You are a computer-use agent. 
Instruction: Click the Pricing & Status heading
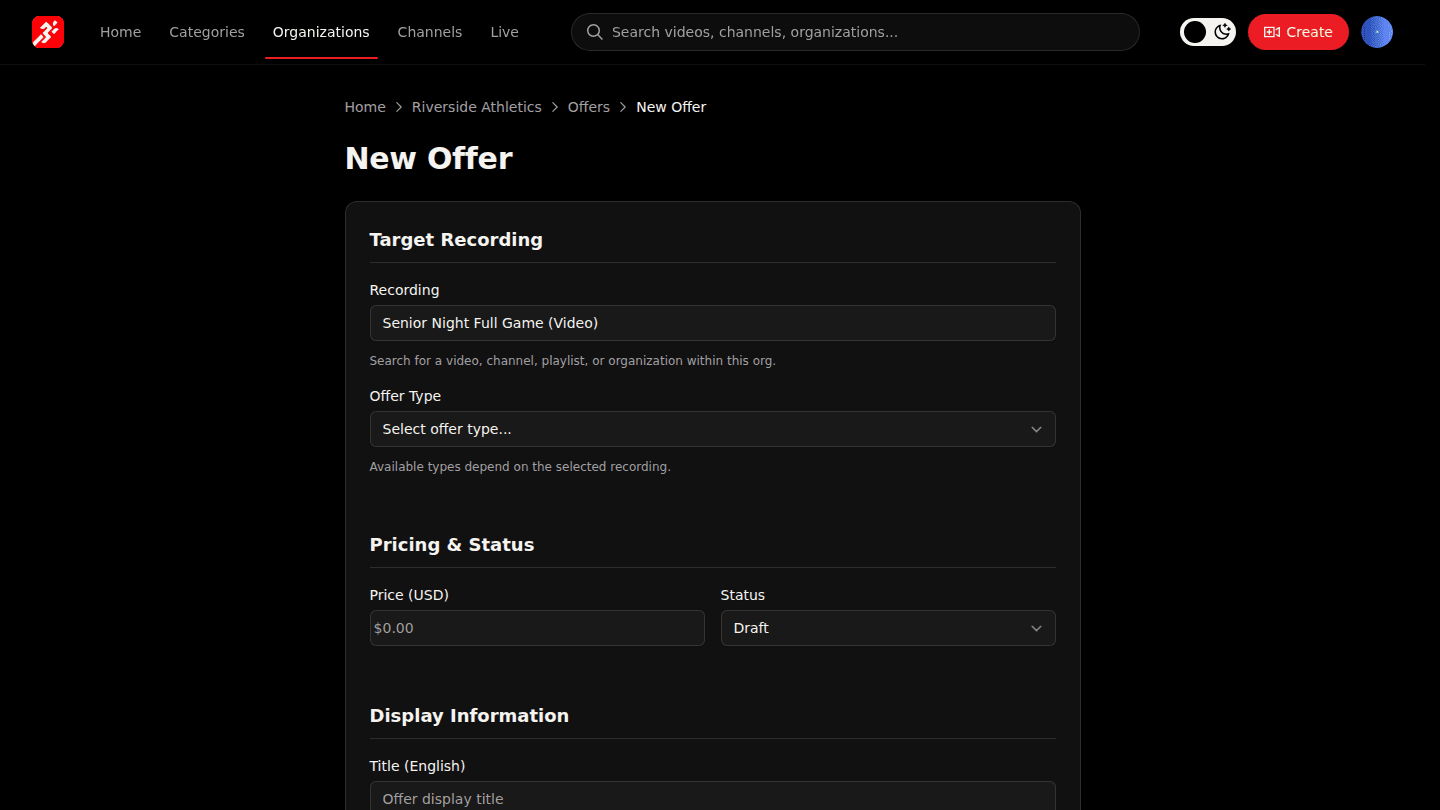(x=452, y=545)
